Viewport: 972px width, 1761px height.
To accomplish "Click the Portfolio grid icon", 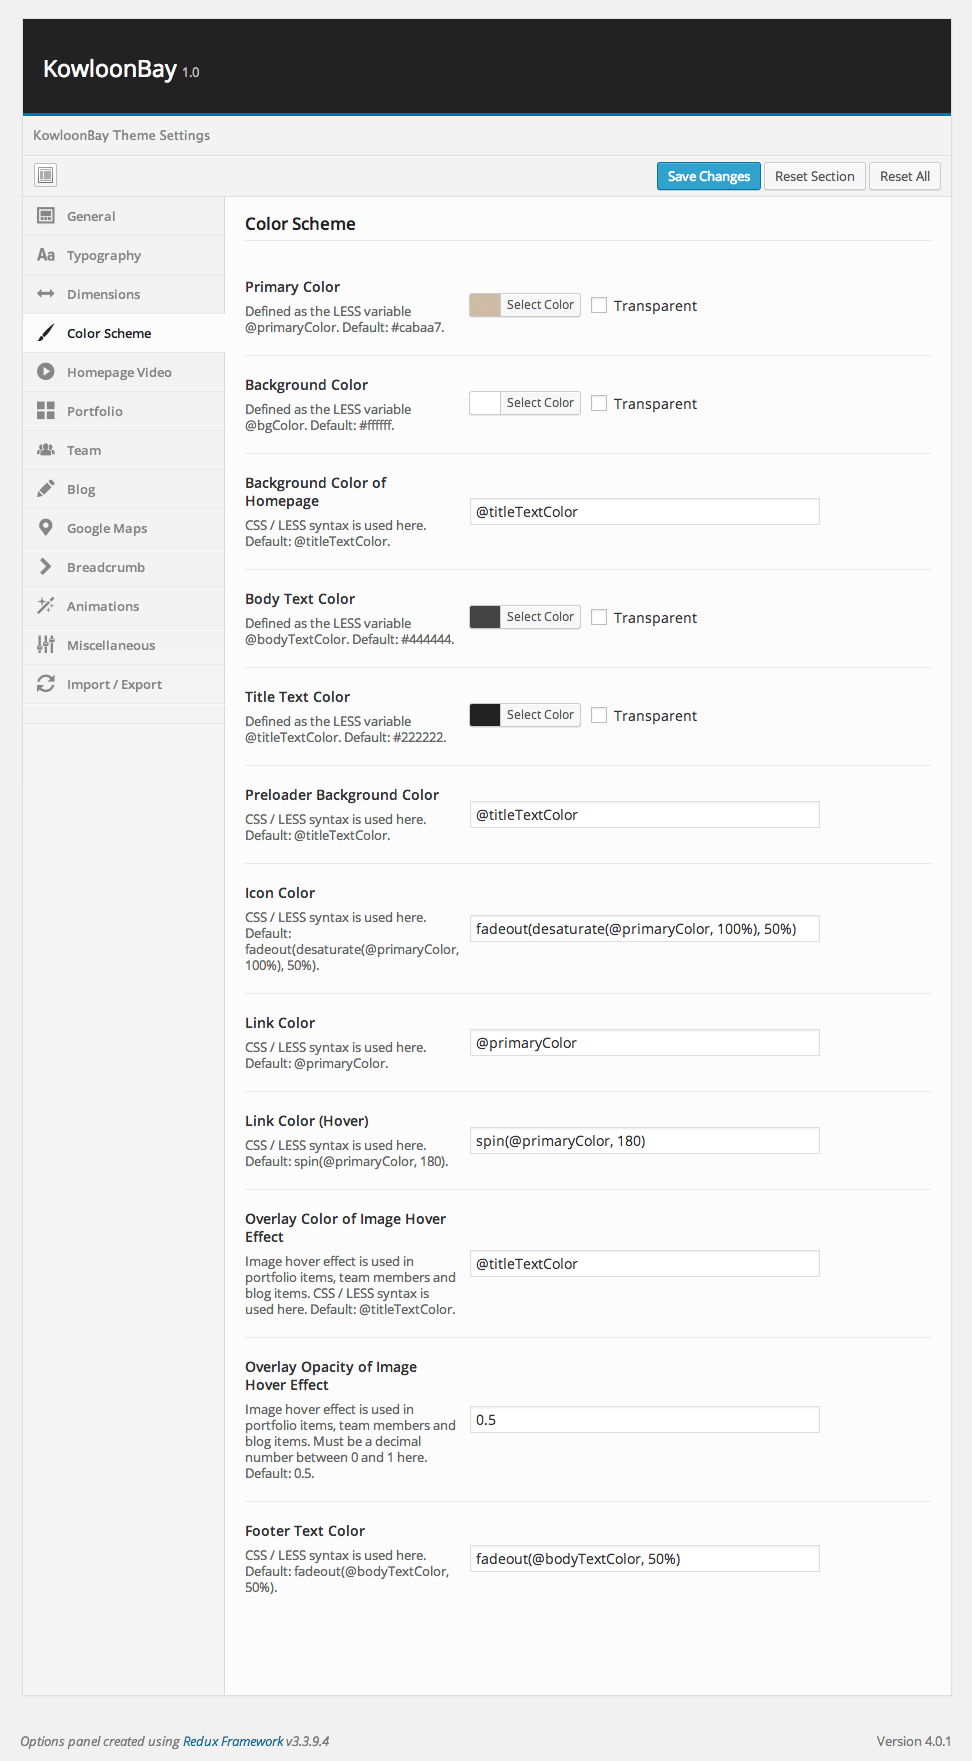I will 45,411.
